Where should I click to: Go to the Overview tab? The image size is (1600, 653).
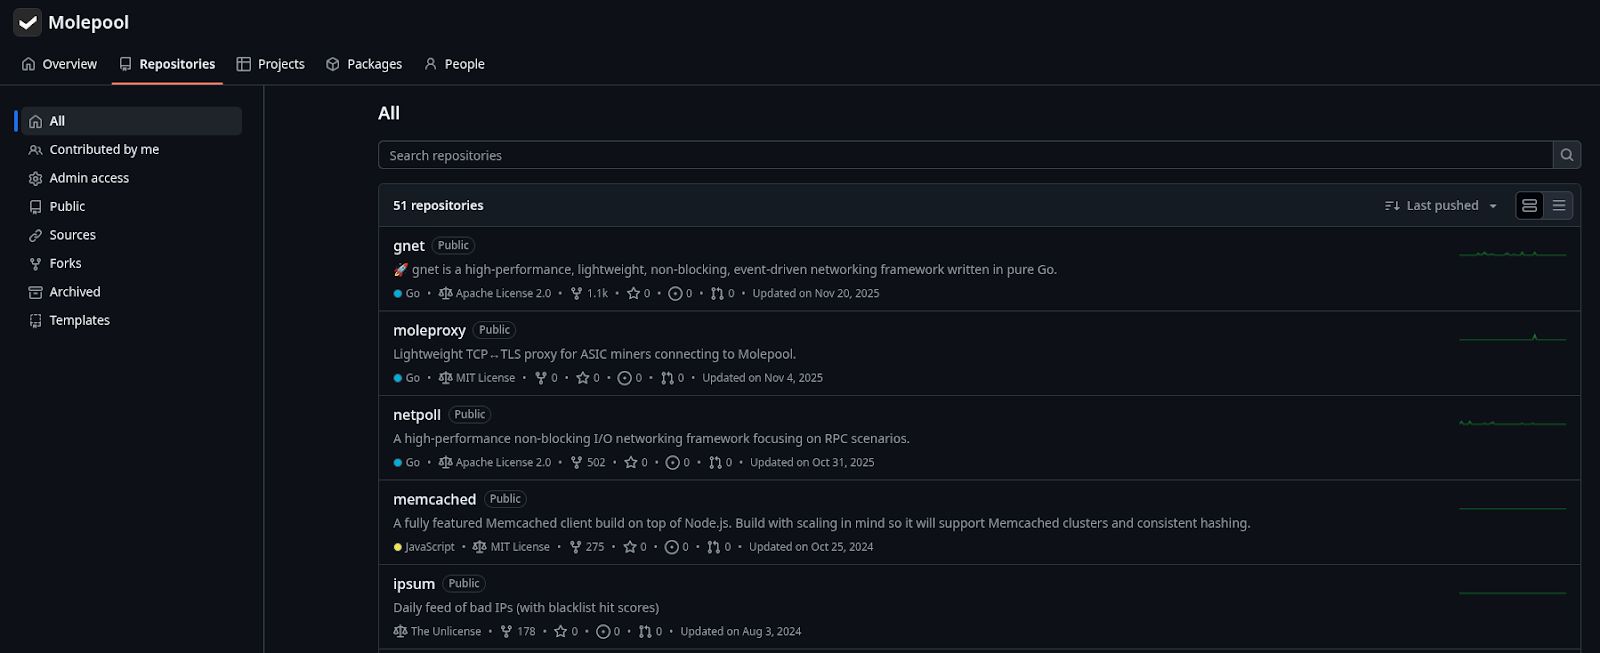pyautogui.click(x=59, y=64)
